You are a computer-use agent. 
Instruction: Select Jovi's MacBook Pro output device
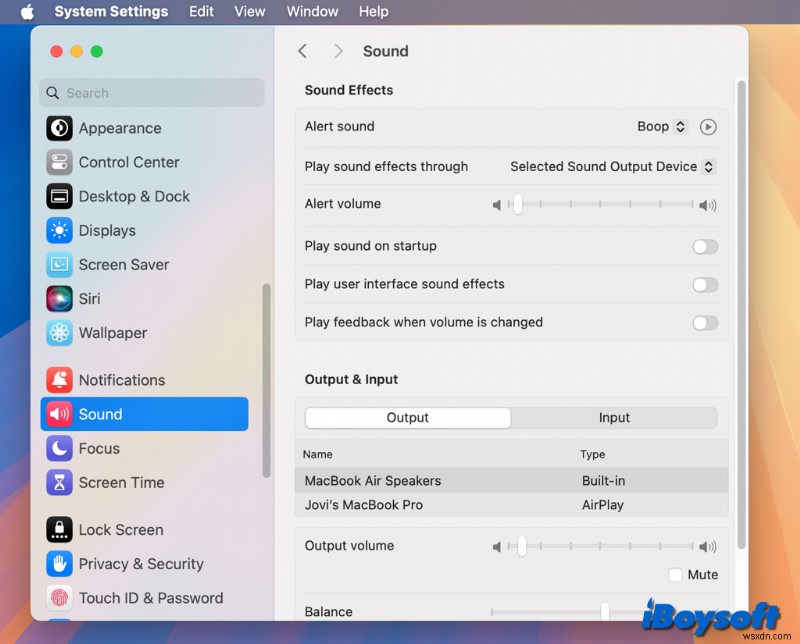pyautogui.click(x=511, y=505)
